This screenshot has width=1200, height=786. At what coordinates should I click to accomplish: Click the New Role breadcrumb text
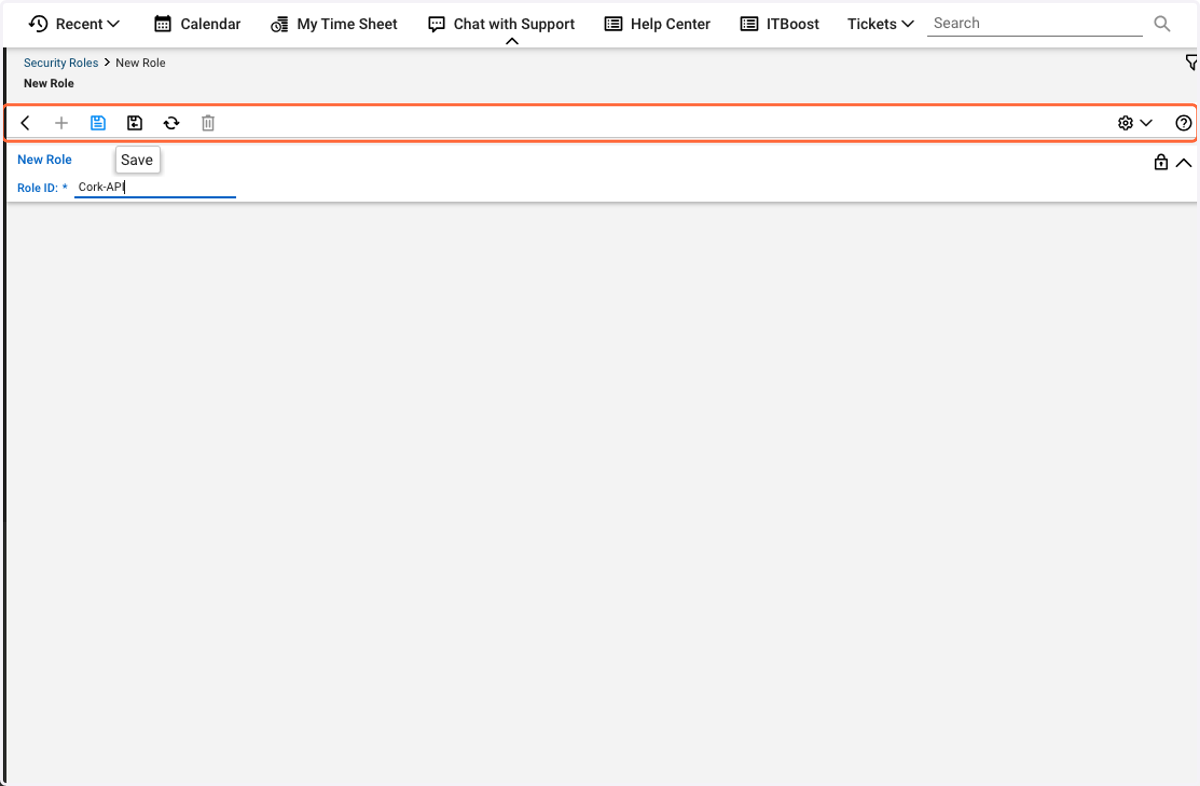(x=140, y=63)
